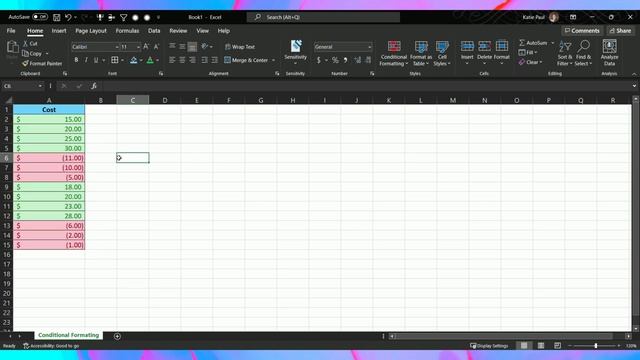Click the Increase Font Size icon
The height and width of the screenshot is (360, 640).
146,47
